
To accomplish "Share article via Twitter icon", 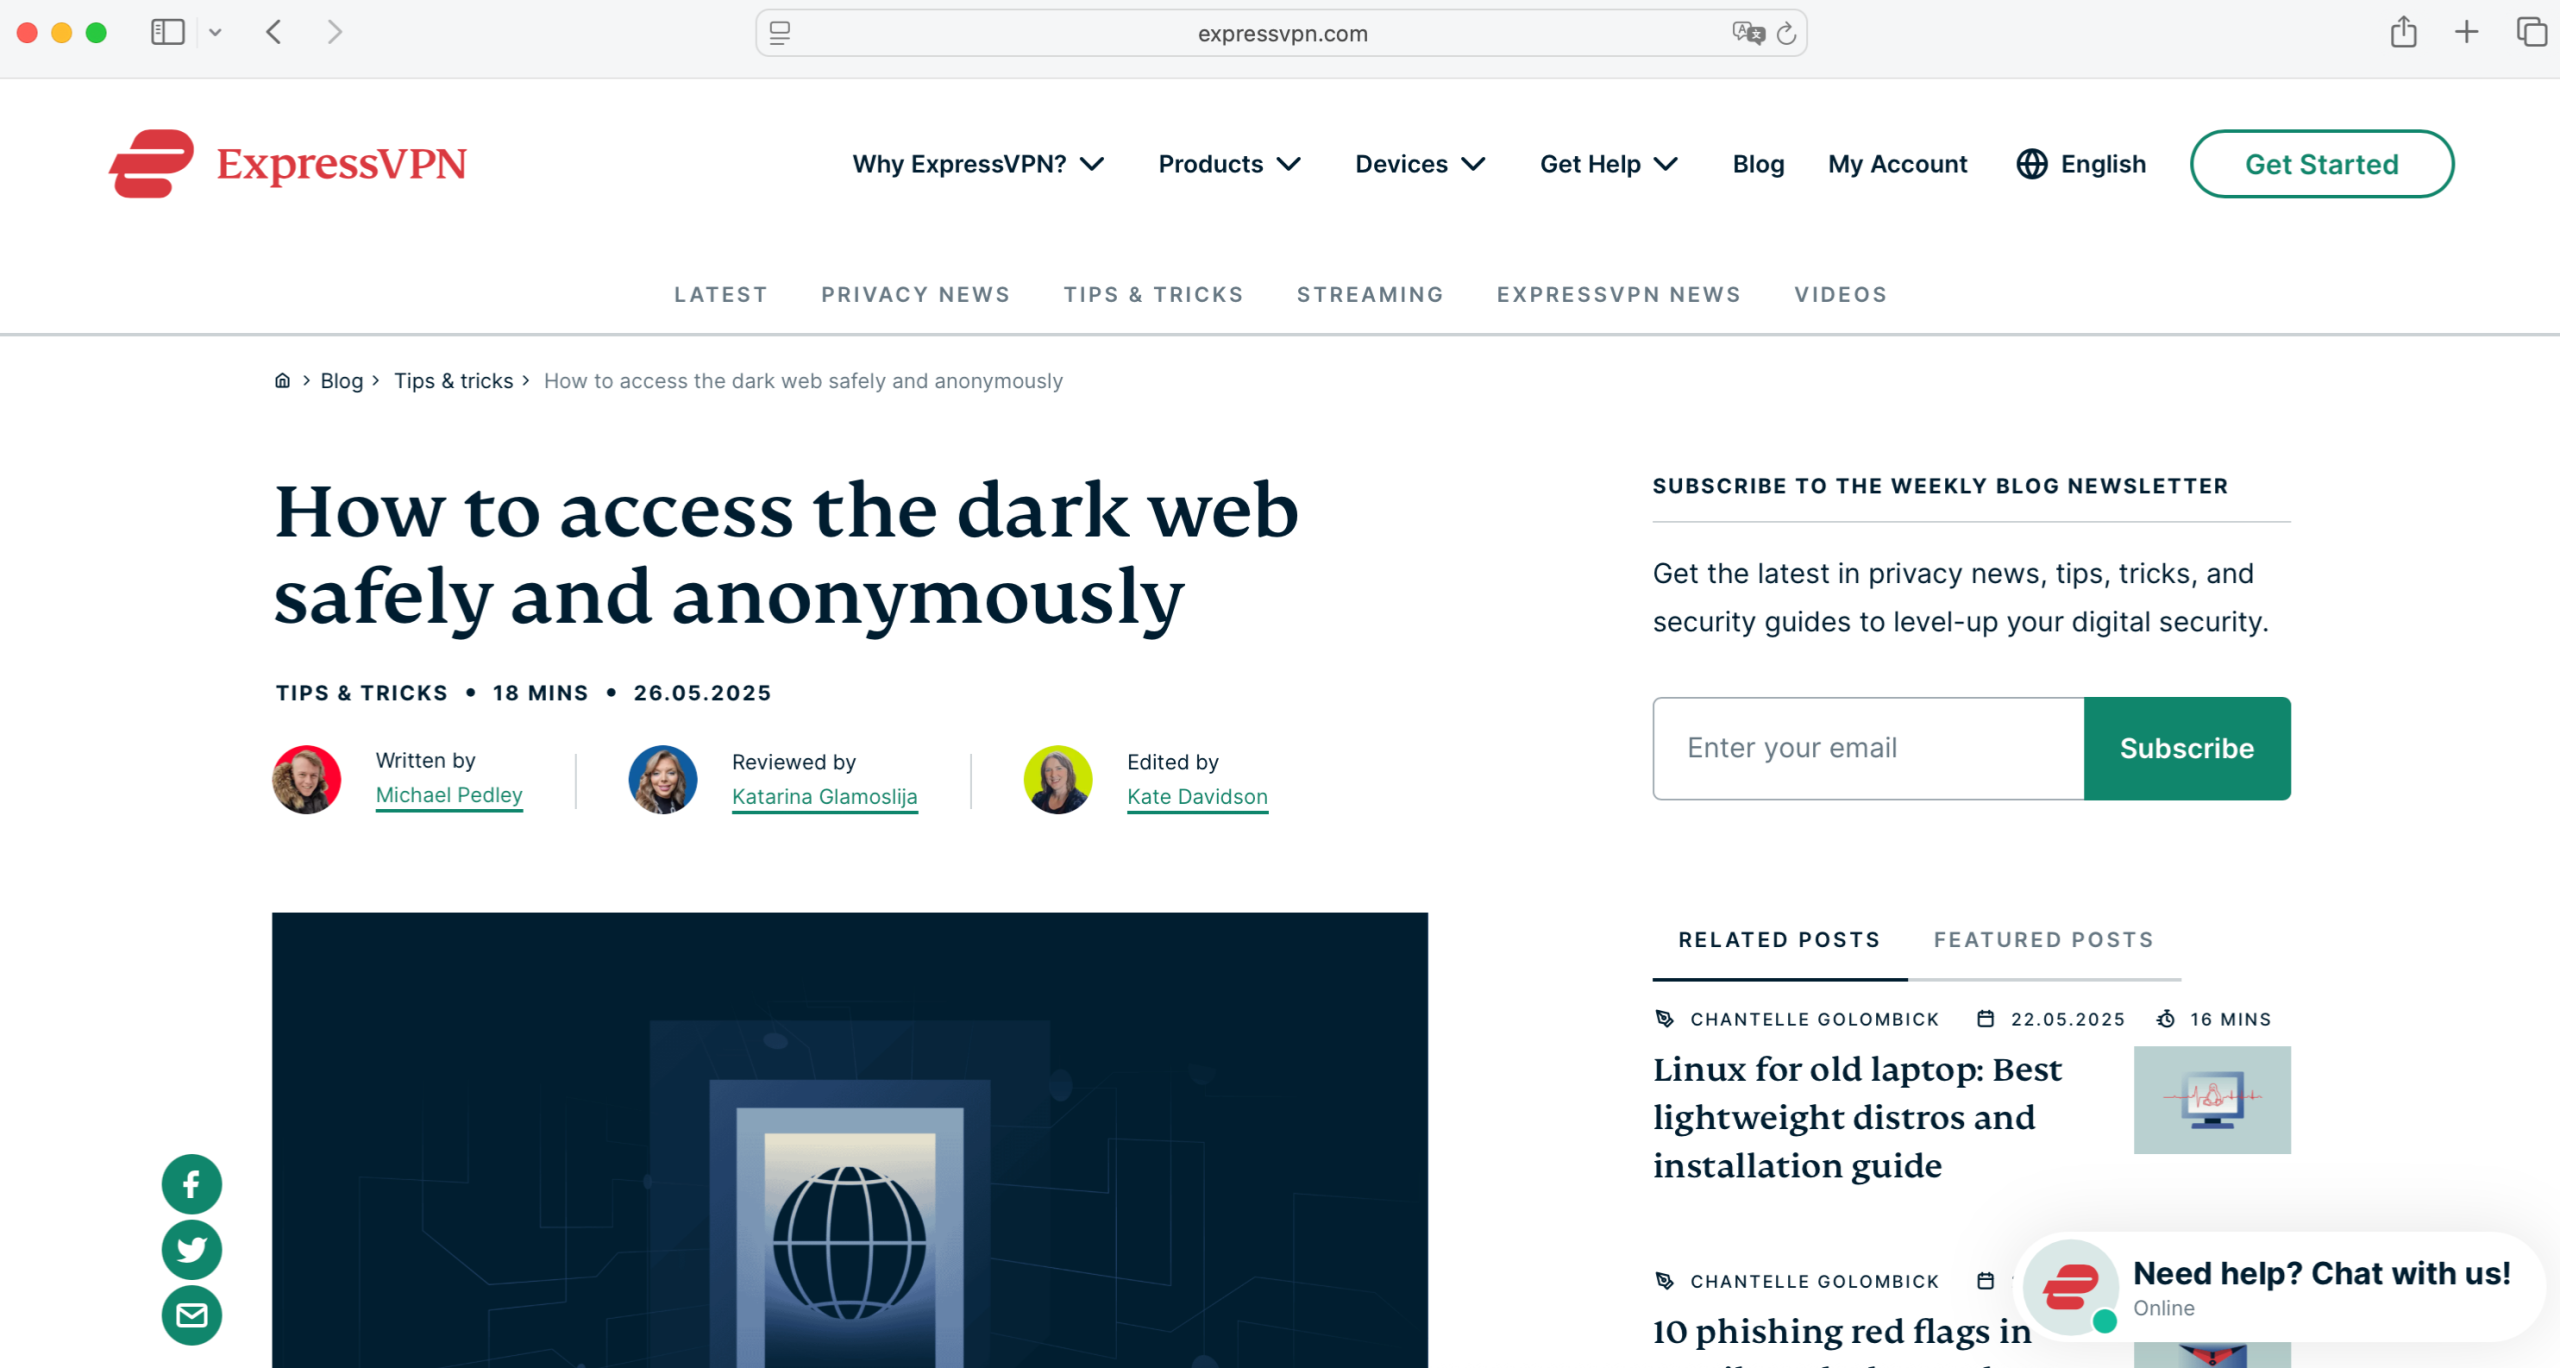I will pos(192,1250).
